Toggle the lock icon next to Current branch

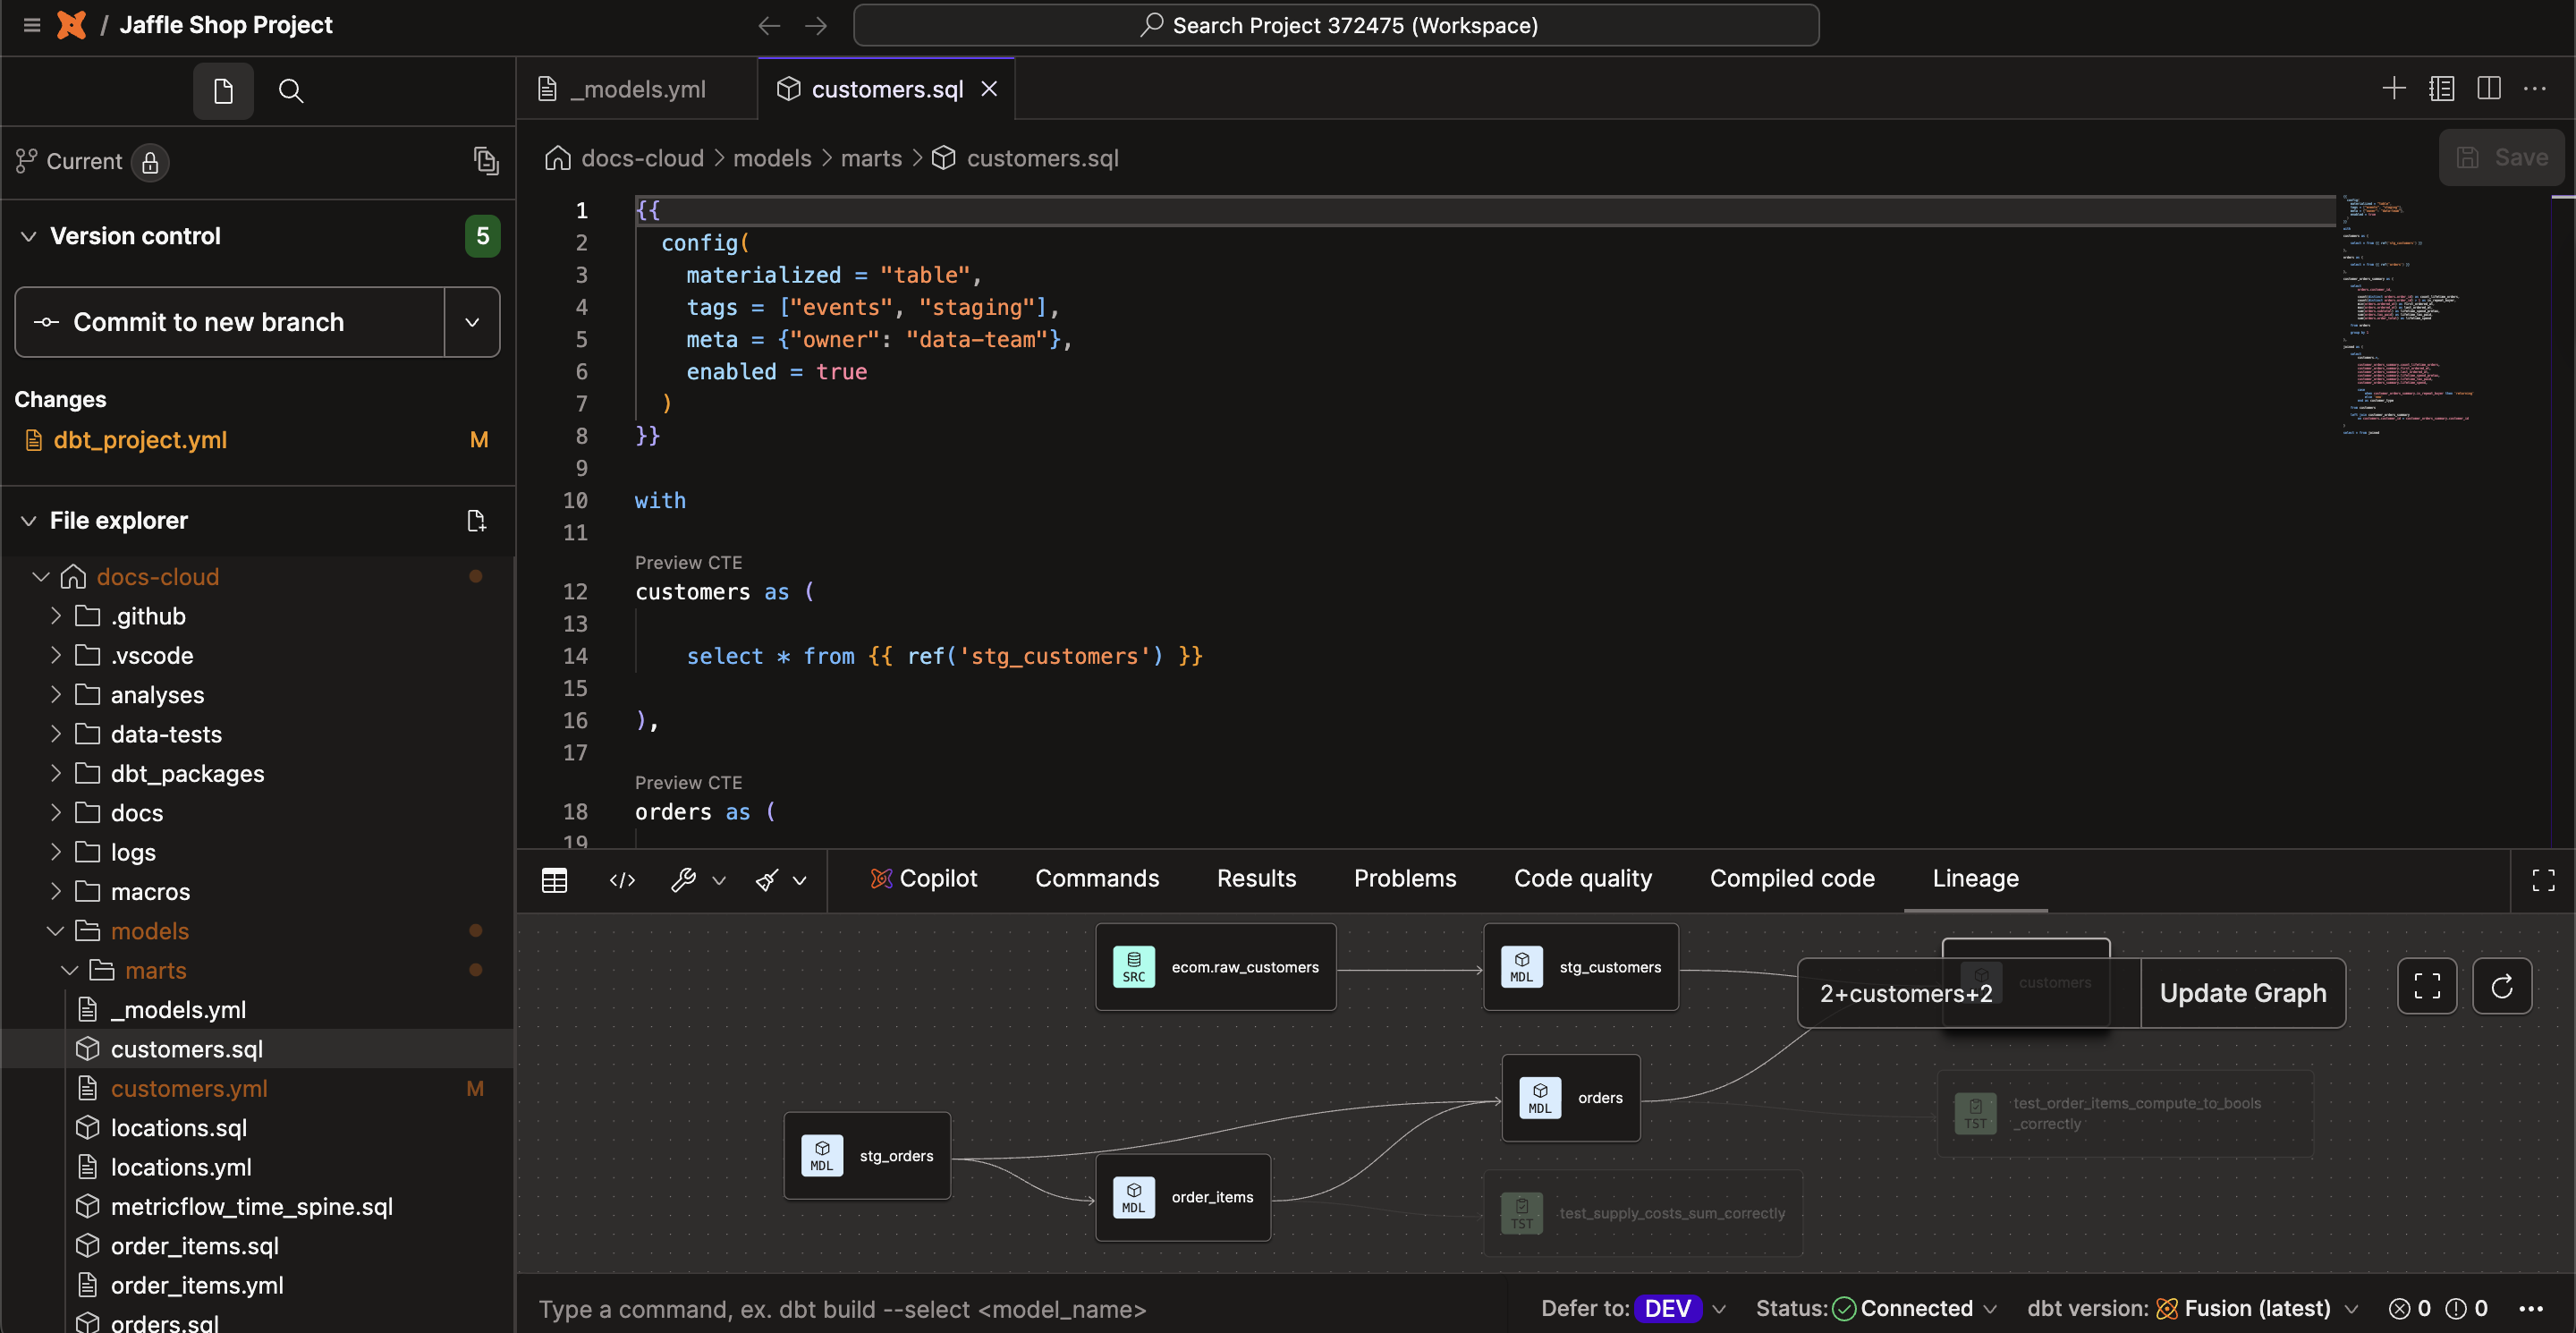pos(151,162)
